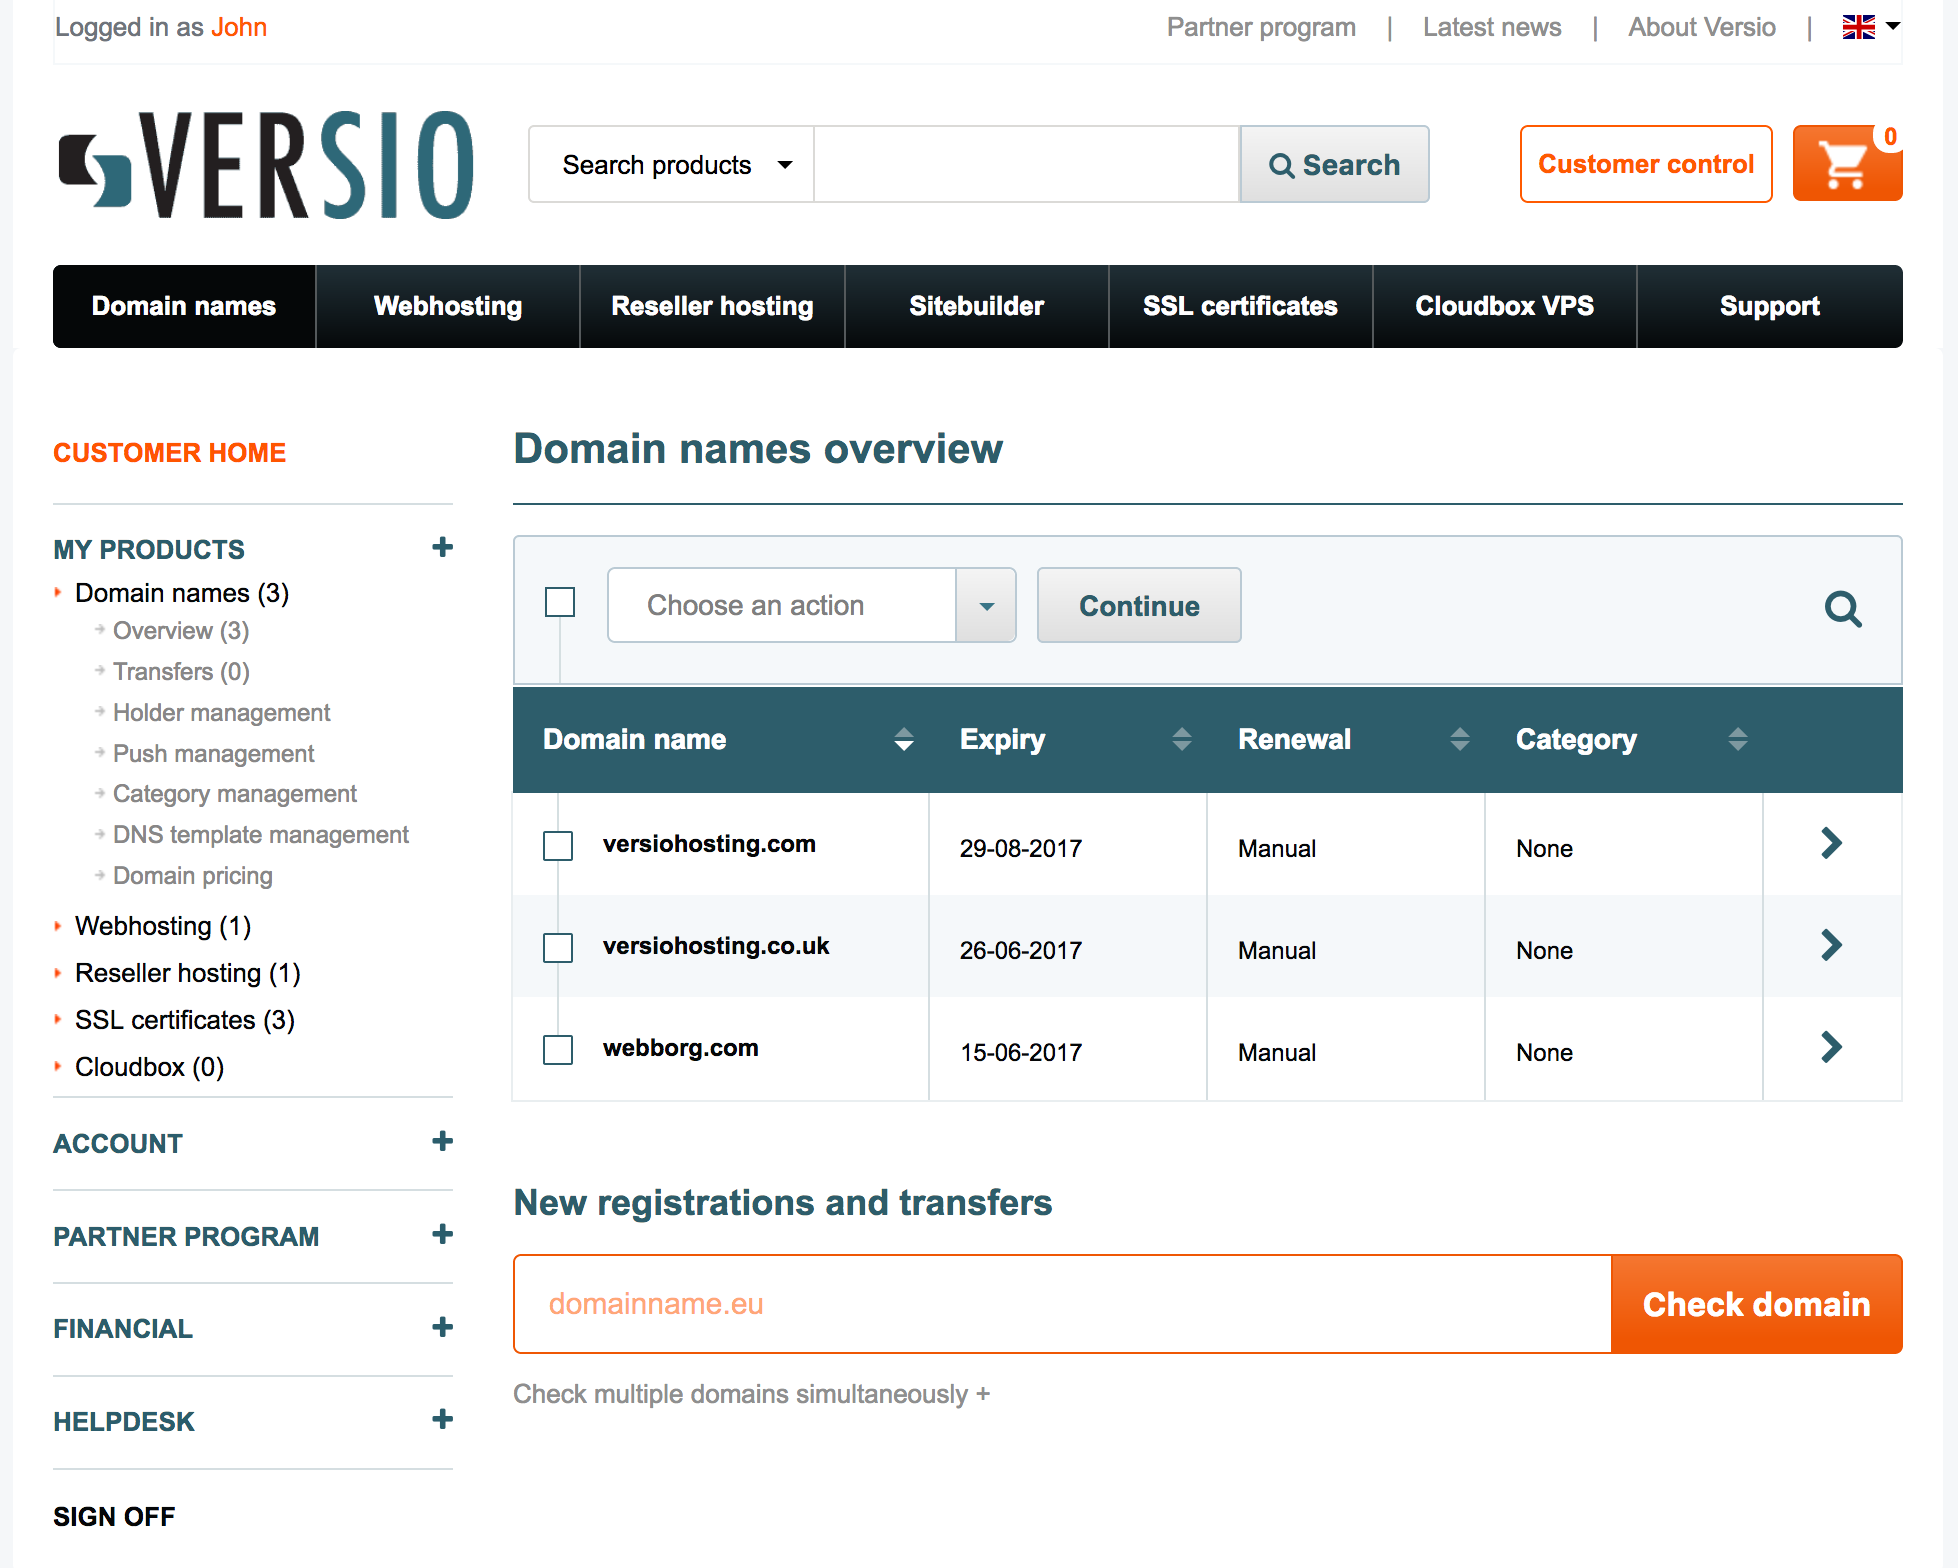Open Cloudbox (0) in sidebar
Screen dimensions: 1958x1568
[x=150, y=1067]
